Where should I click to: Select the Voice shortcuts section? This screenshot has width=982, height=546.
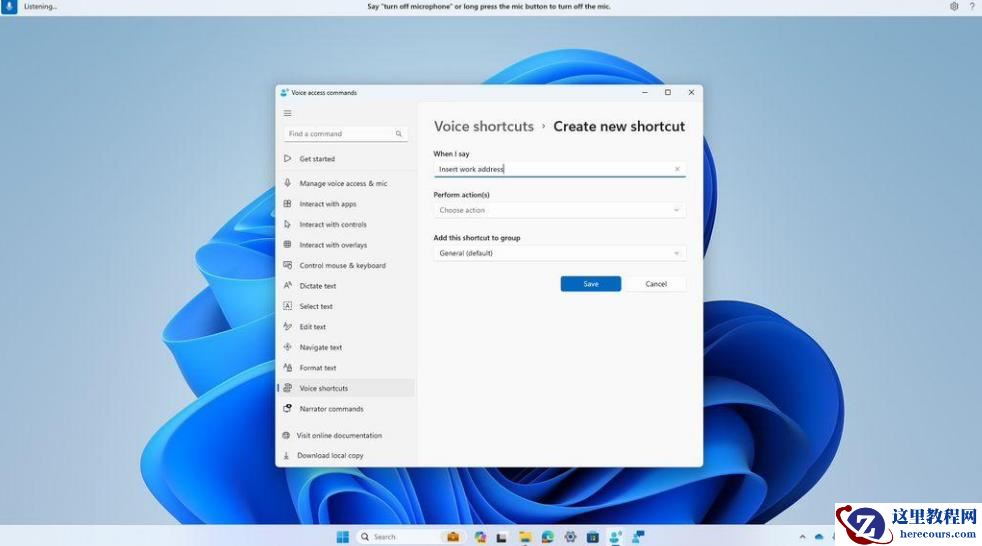(x=345, y=388)
